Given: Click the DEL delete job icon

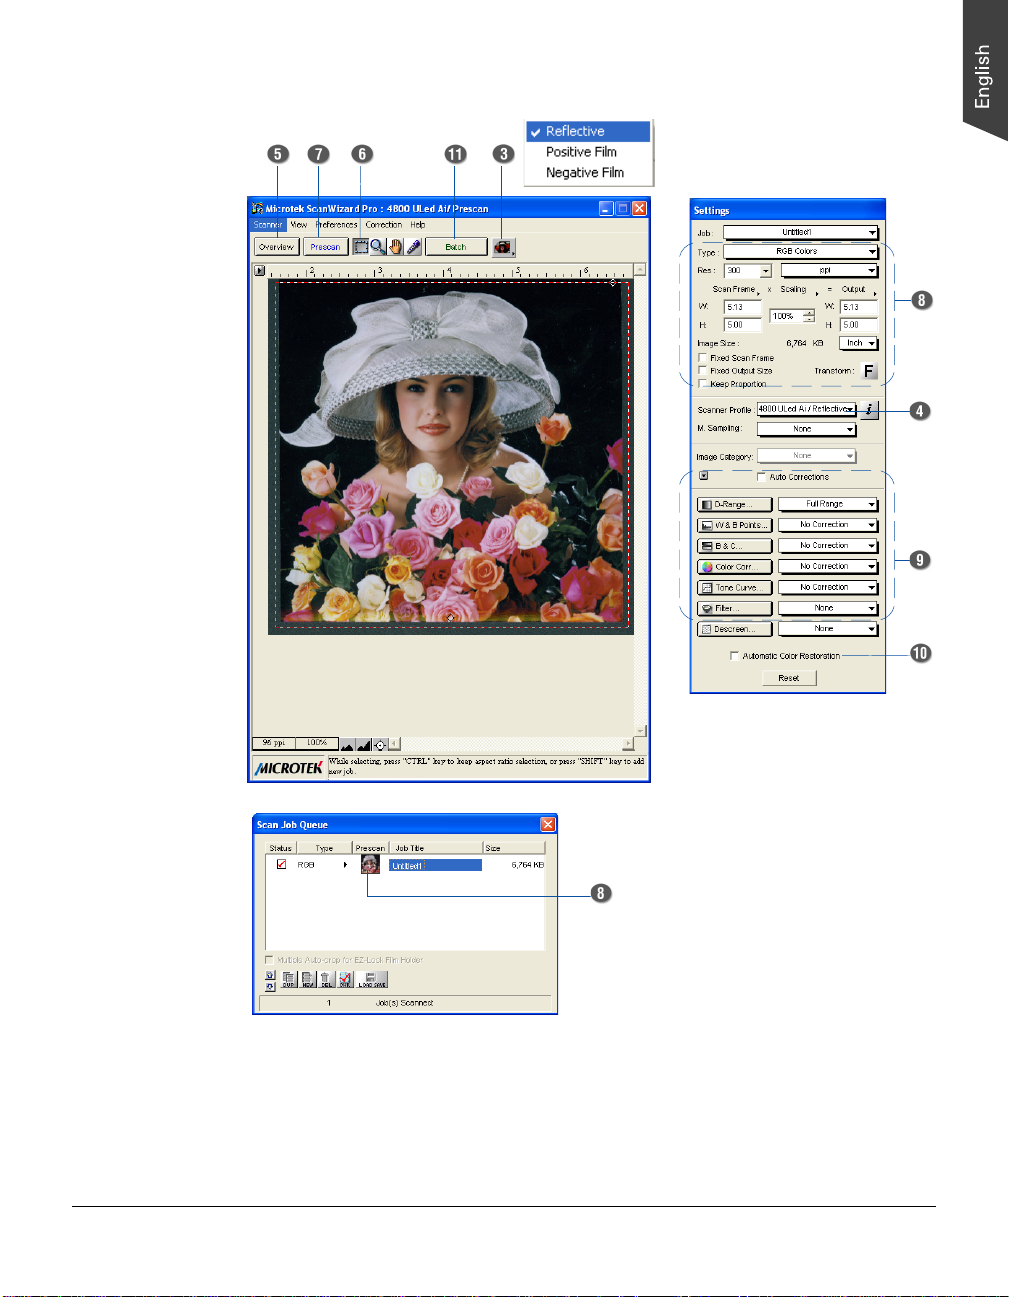Looking at the screenshot, I should click(x=327, y=979).
